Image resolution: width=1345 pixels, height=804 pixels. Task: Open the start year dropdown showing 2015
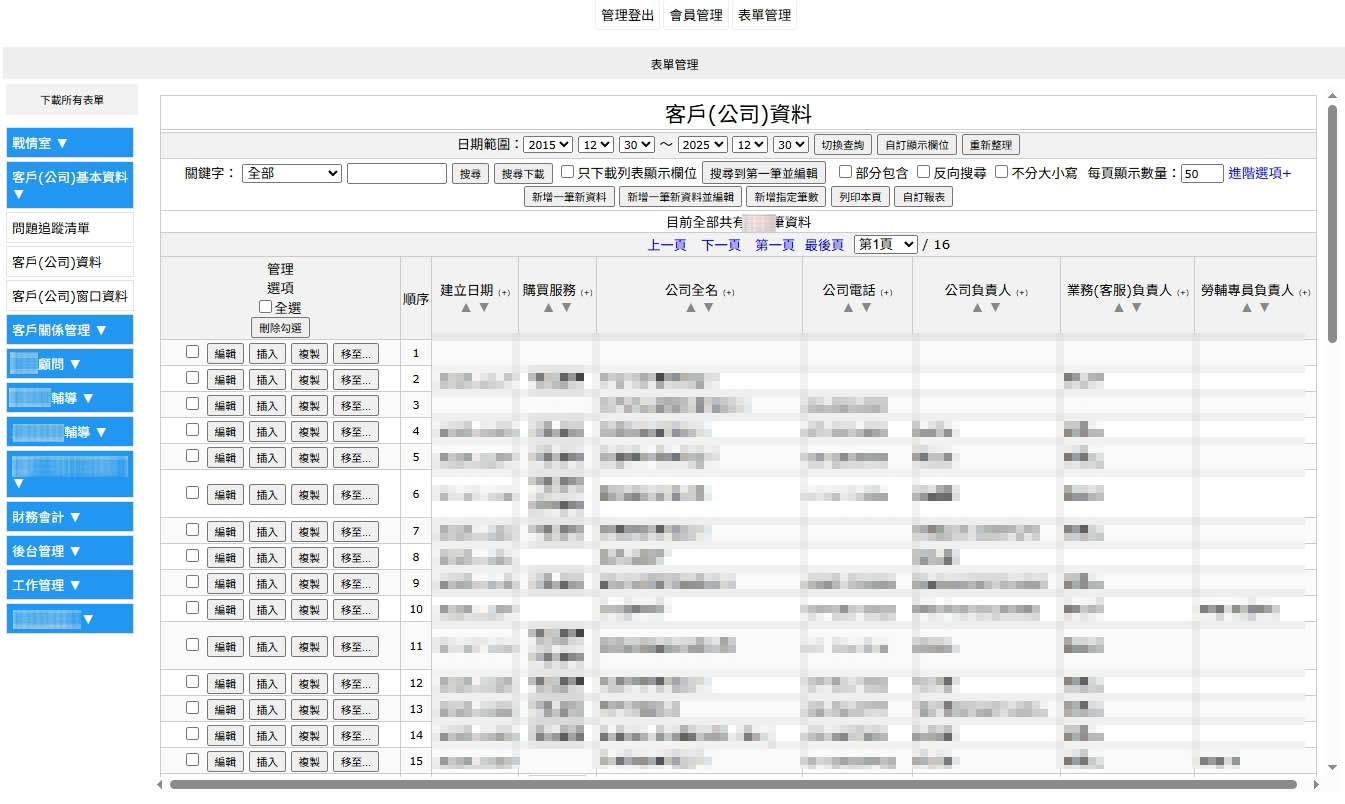click(x=548, y=145)
